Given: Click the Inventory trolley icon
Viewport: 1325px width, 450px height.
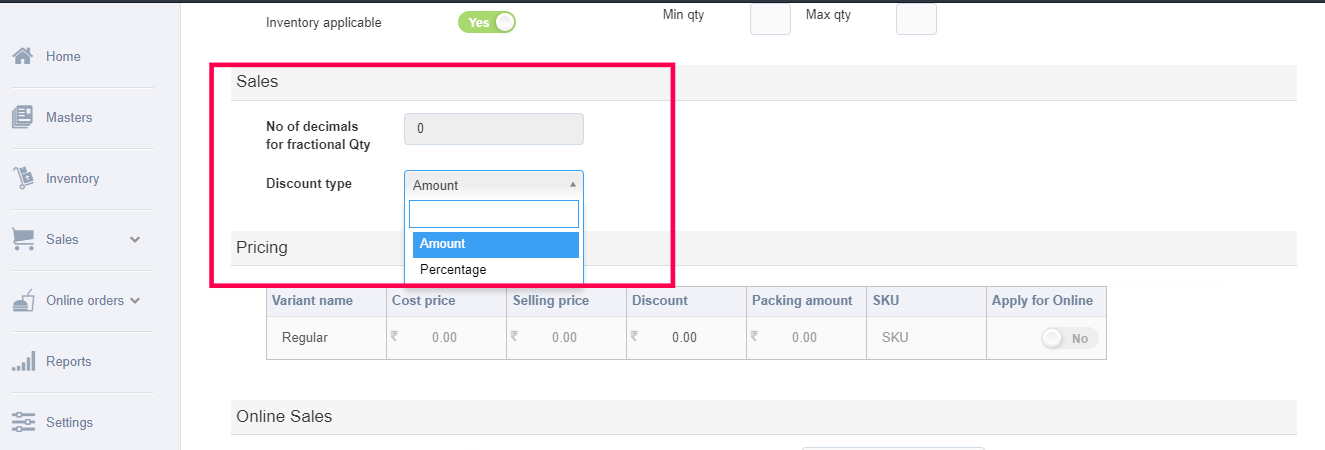Looking at the screenshot, I should 23,178.
